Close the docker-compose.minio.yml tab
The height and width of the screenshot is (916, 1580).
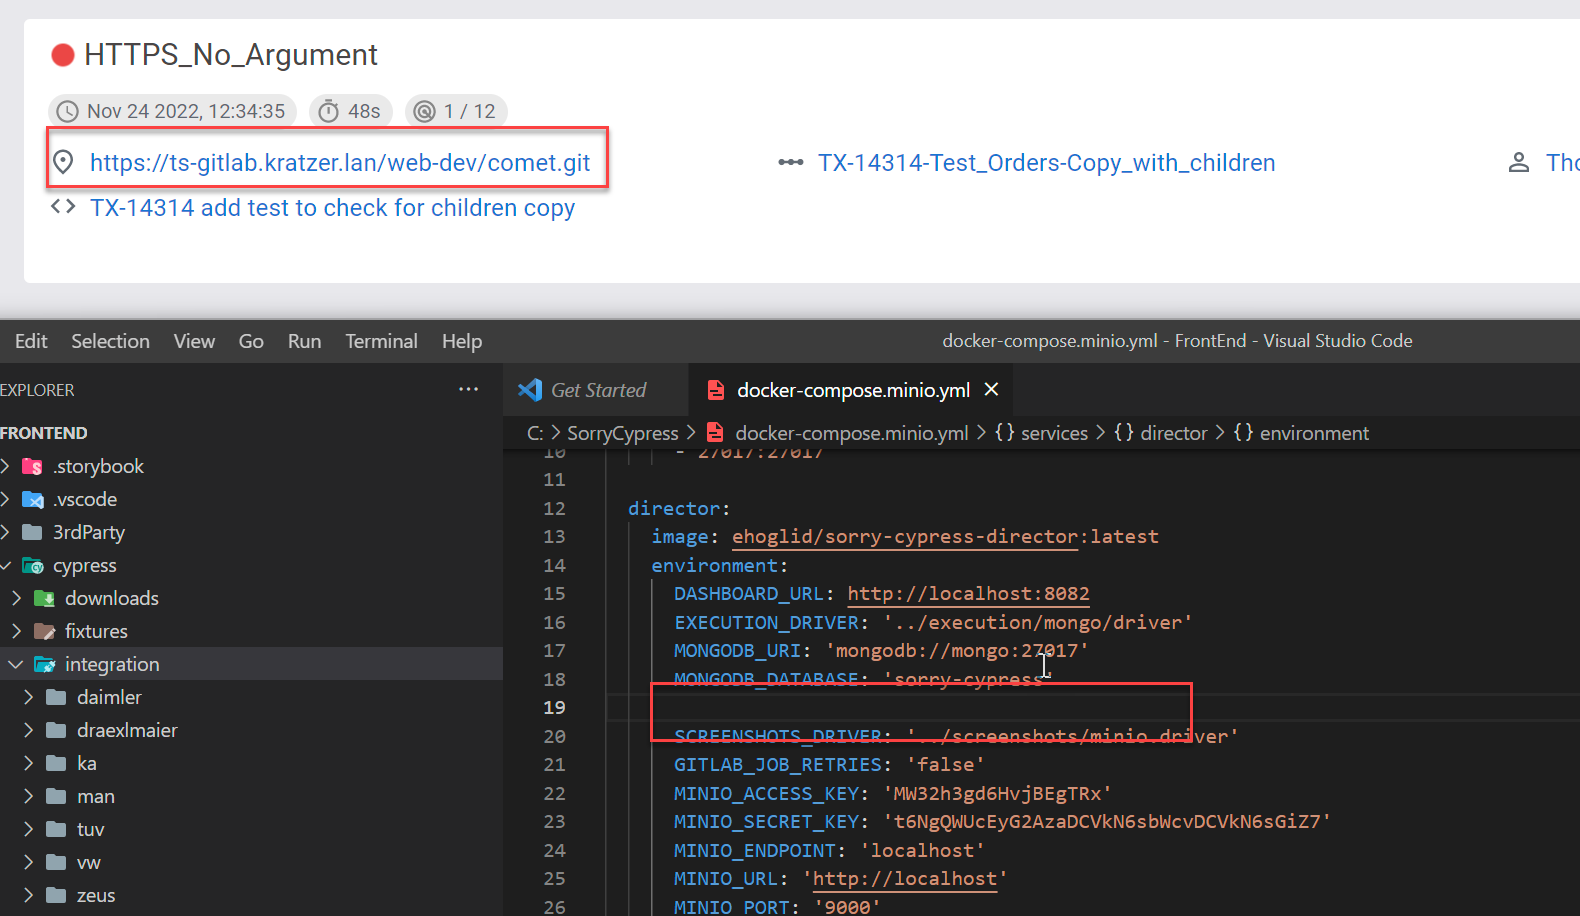(x=991, y=389)
